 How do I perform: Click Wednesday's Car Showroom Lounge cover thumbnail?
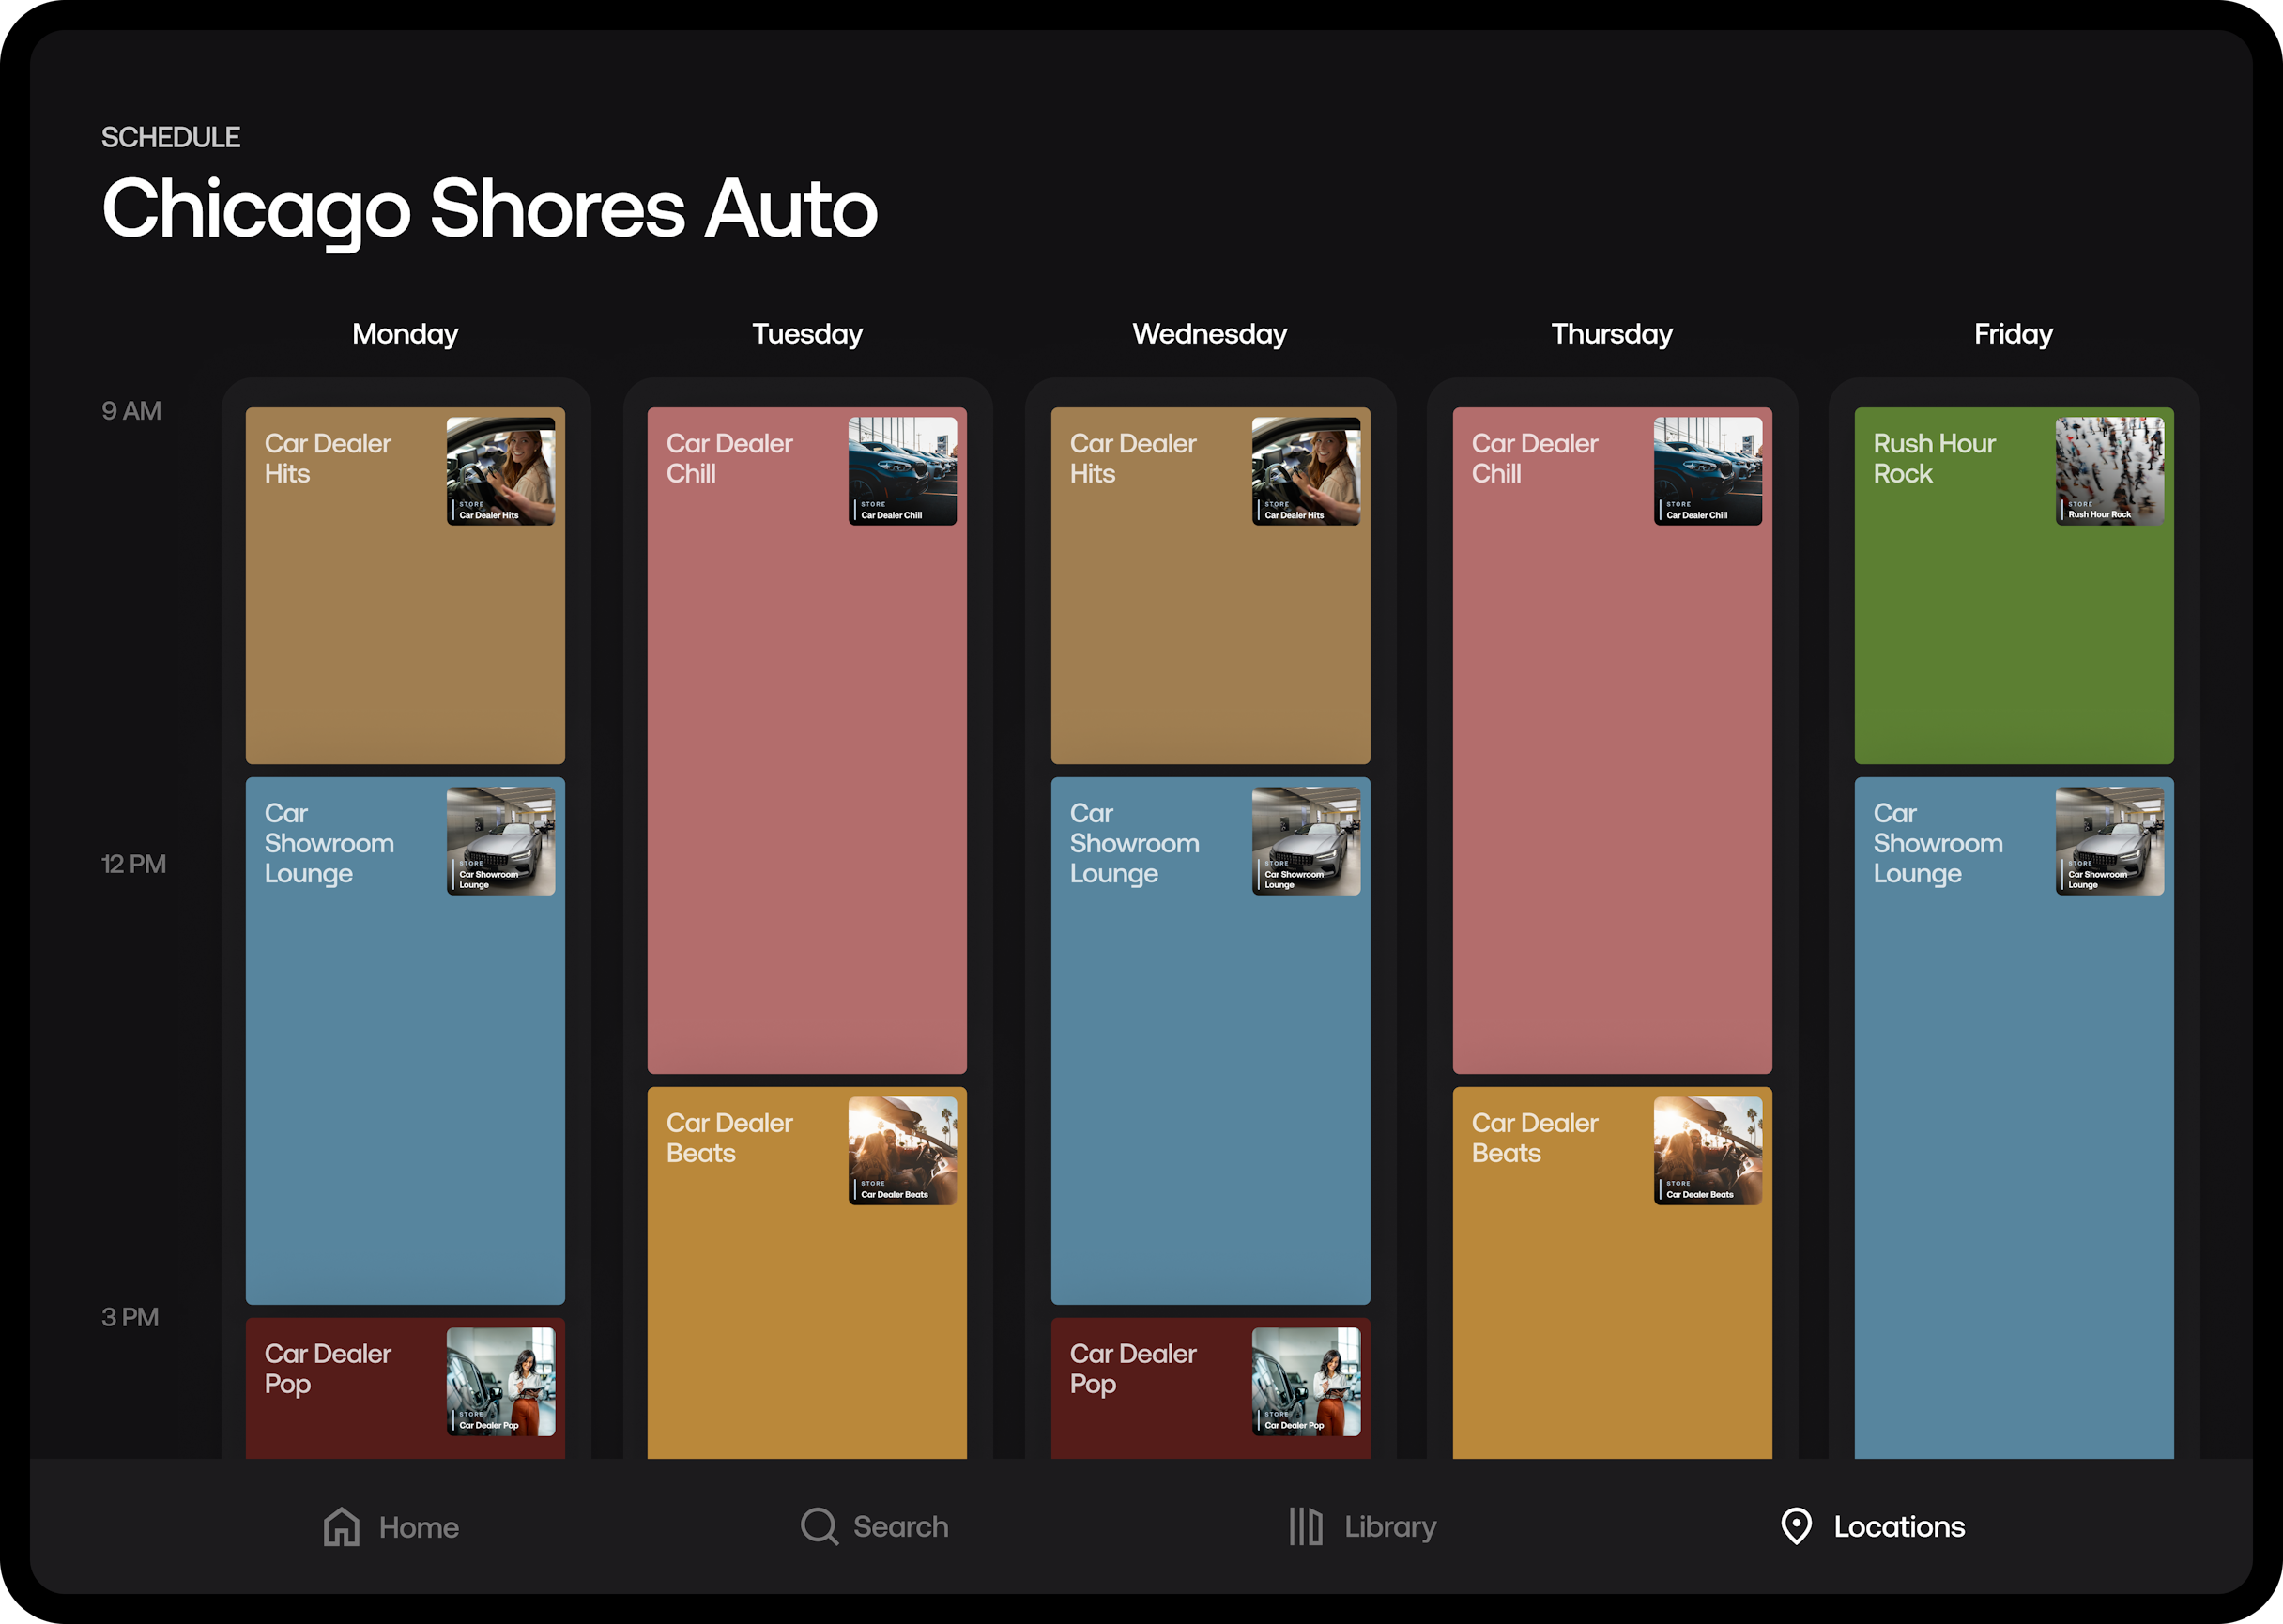(x=1305, y=841)
